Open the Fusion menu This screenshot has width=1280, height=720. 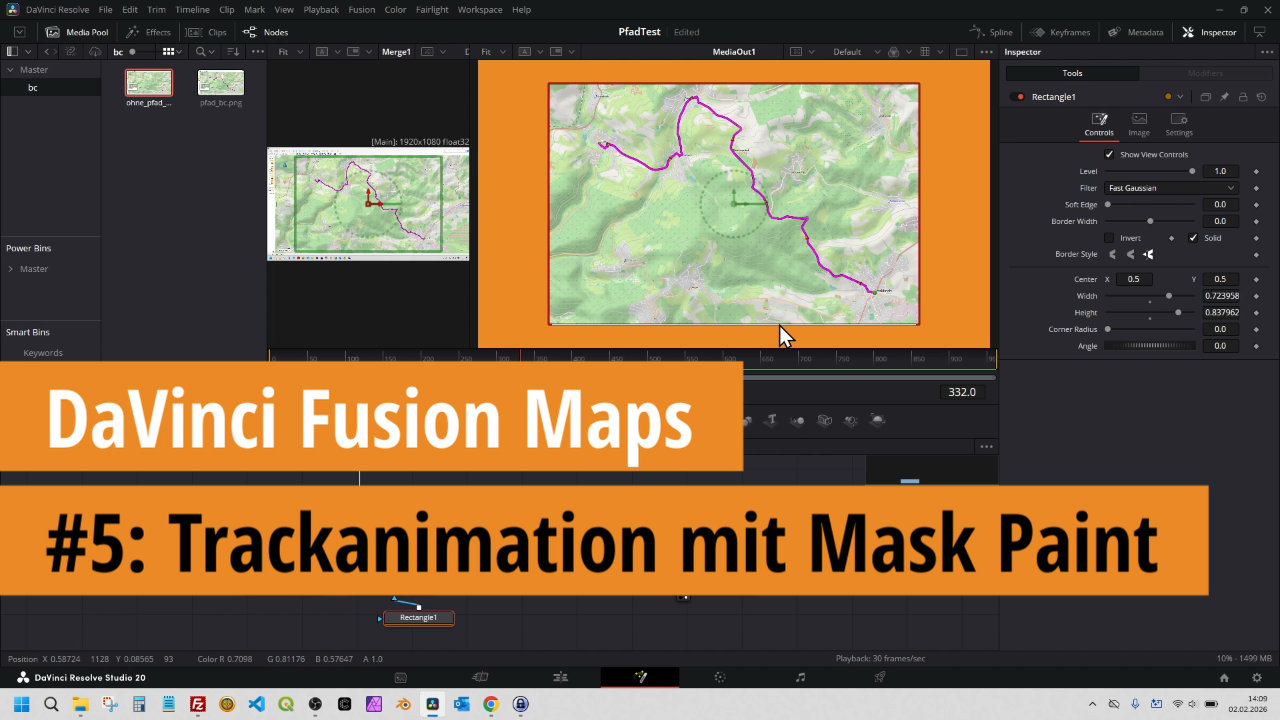[361, 9]
